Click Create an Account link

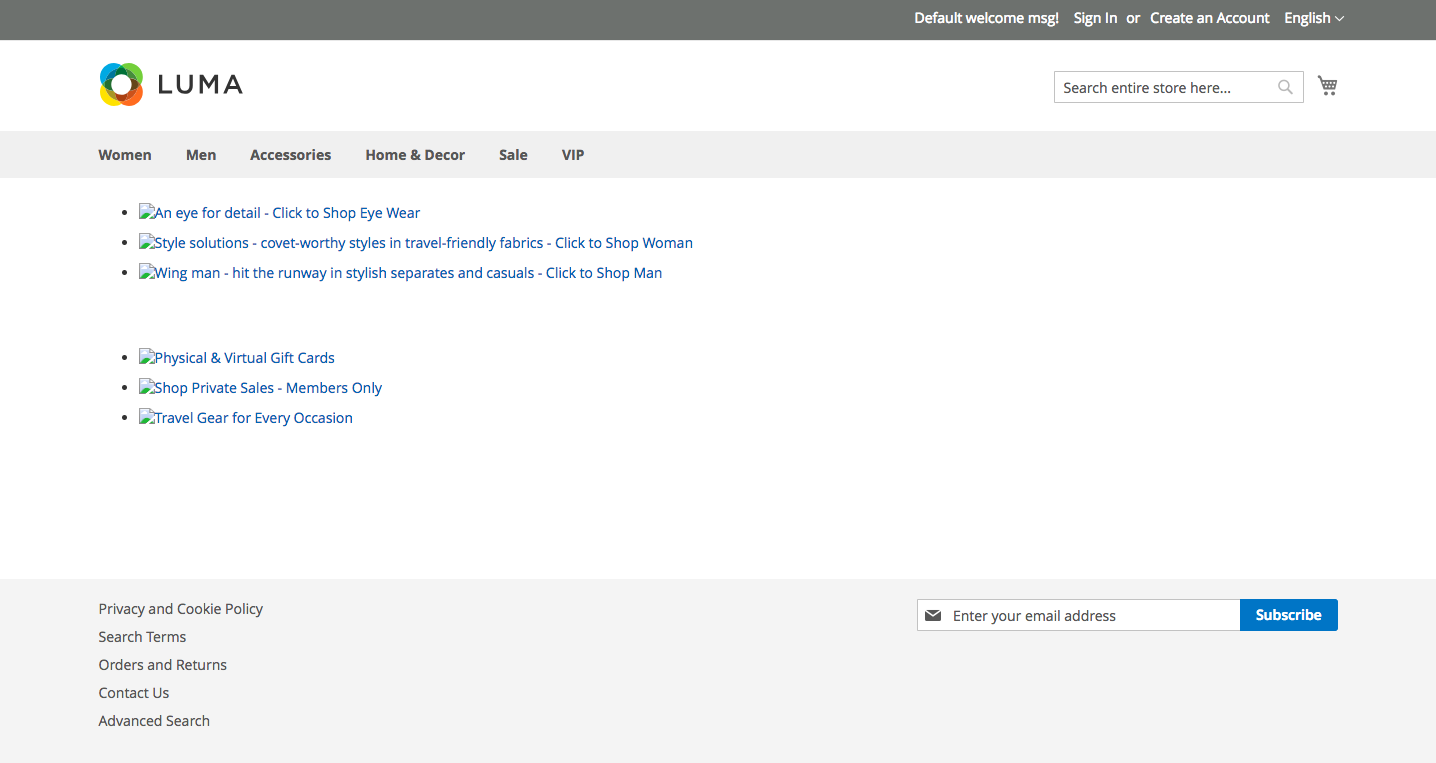pos(1209,18)
